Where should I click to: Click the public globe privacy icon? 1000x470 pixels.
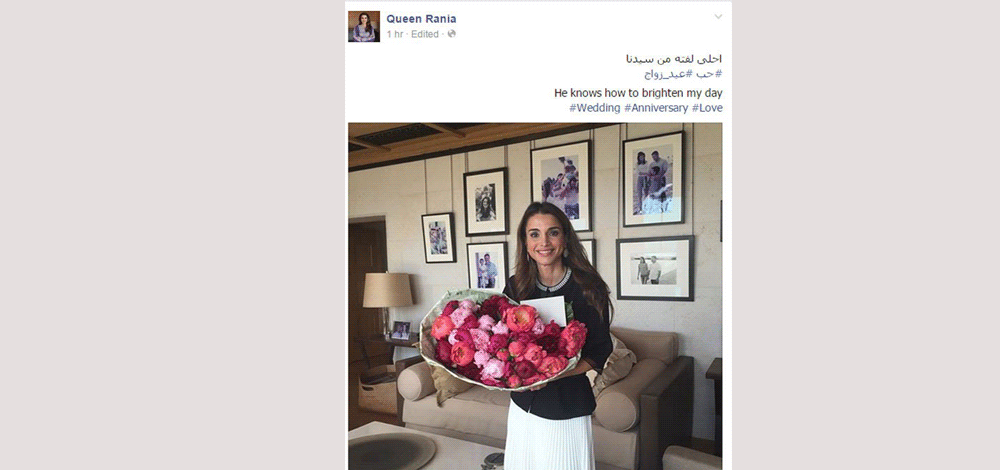[x=452, y=34]
